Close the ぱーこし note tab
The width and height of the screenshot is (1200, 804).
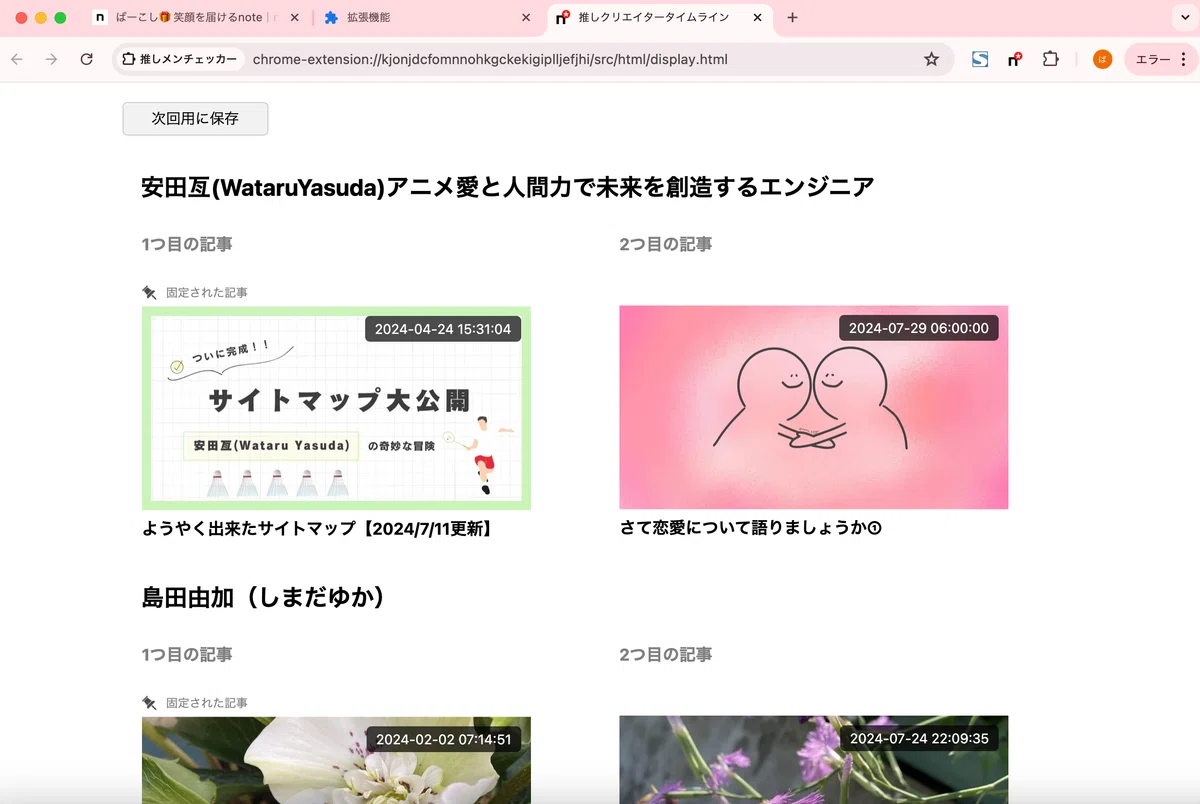click(x=294, y=18)
